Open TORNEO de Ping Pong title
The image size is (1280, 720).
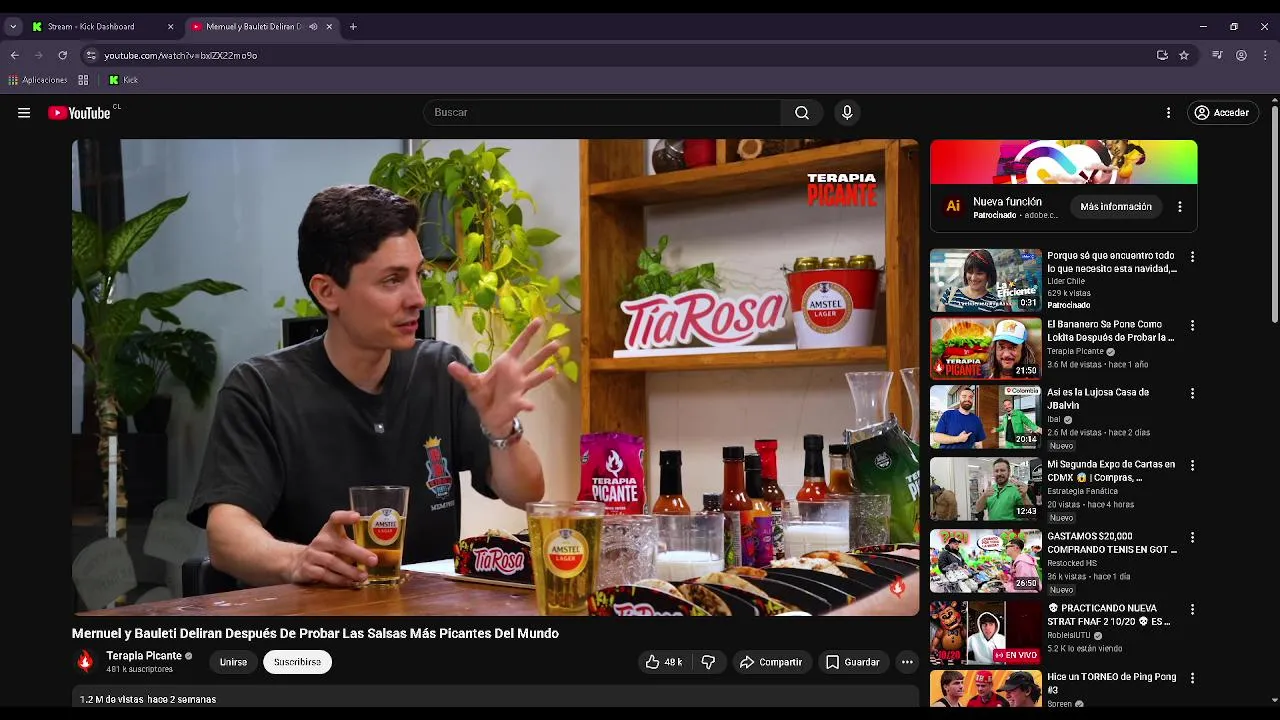click(x=1111, y=683)
